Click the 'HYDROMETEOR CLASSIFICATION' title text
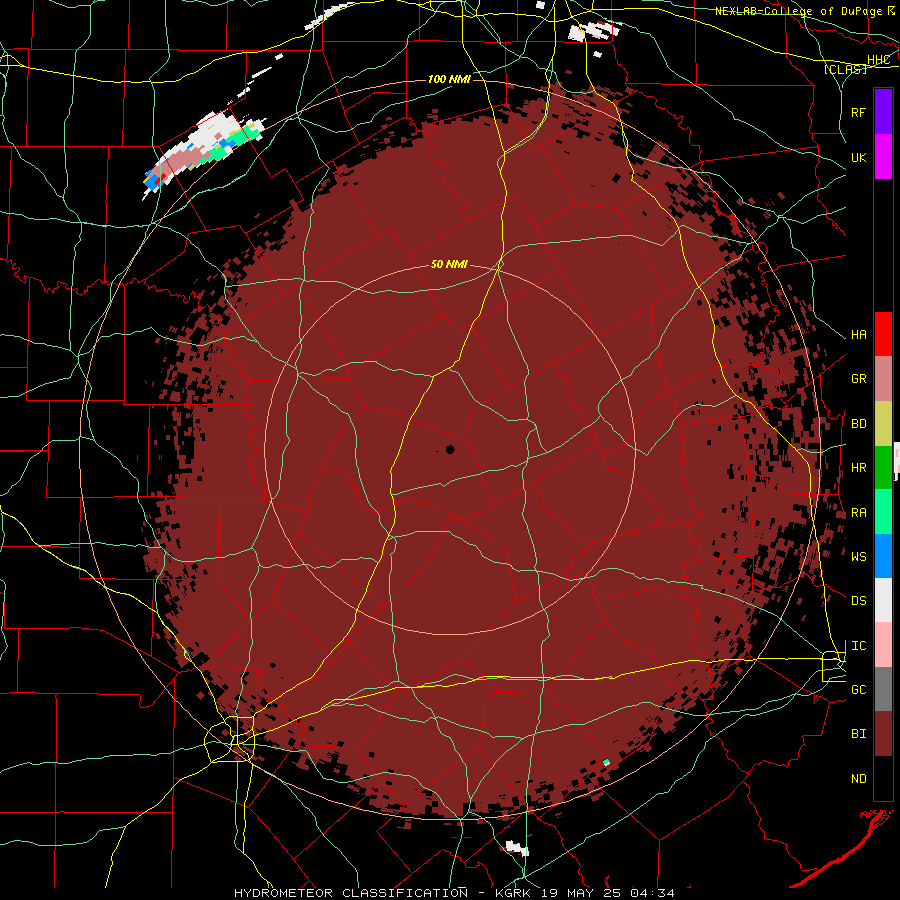Image resolution: width=900 pixels, height=900 pixels. click(351, 893)
